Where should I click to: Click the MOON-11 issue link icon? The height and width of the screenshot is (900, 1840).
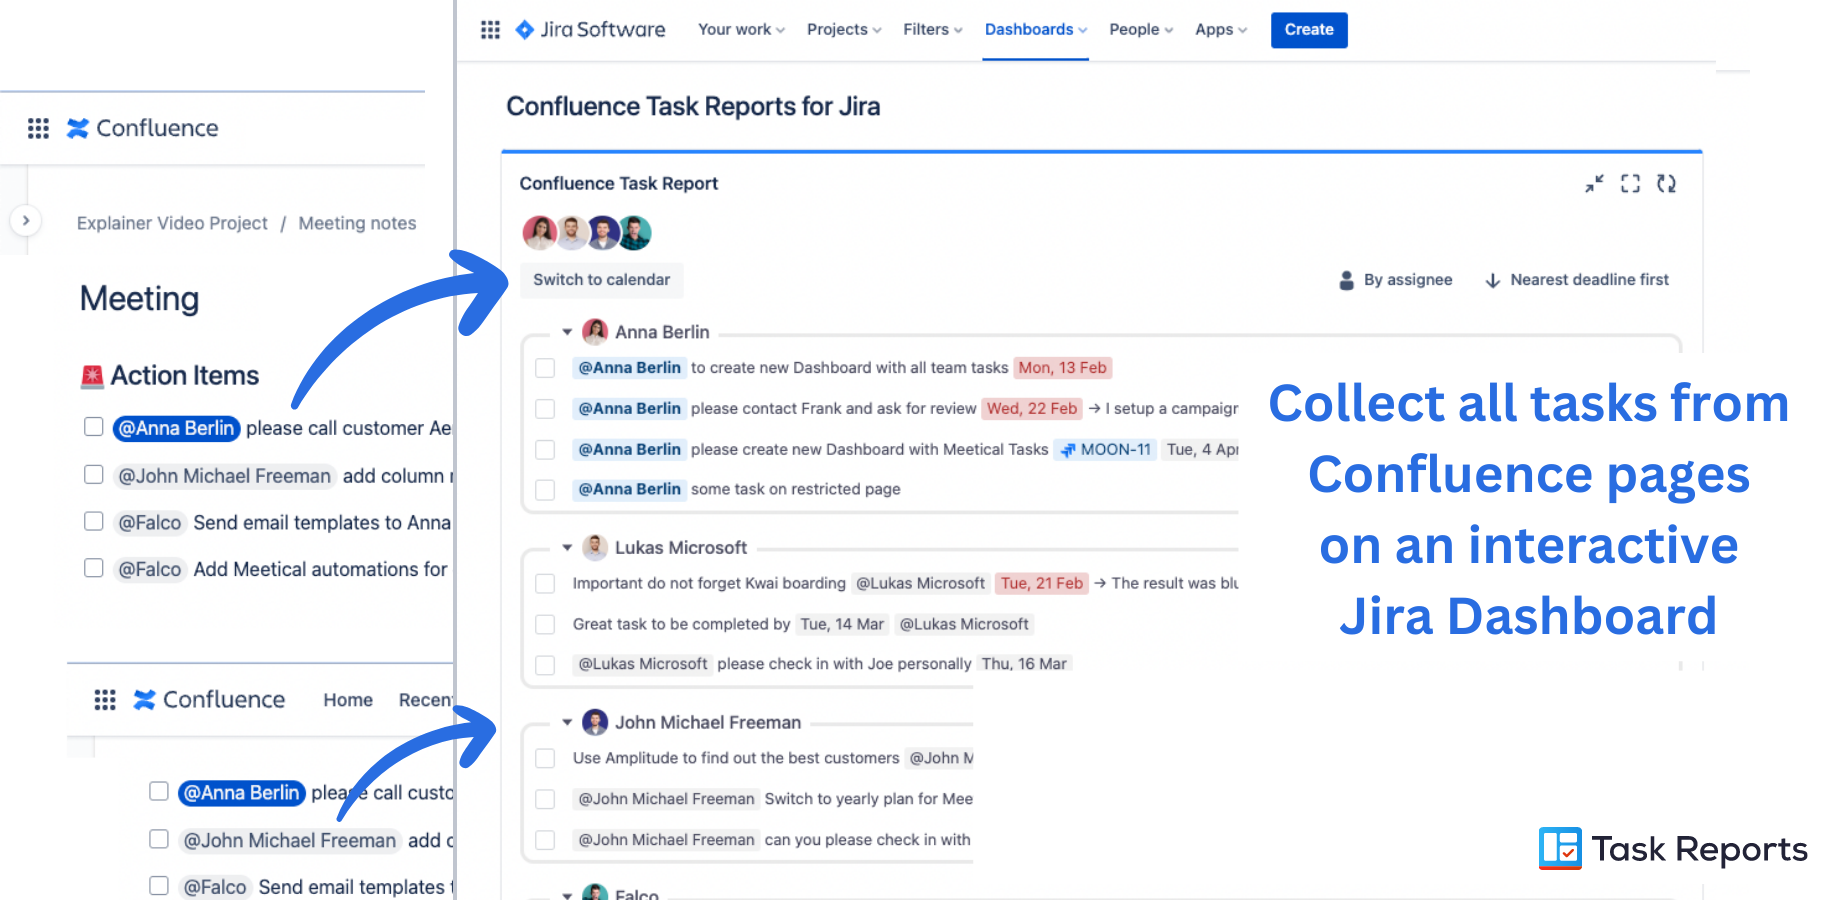(x=1068, y=450)
